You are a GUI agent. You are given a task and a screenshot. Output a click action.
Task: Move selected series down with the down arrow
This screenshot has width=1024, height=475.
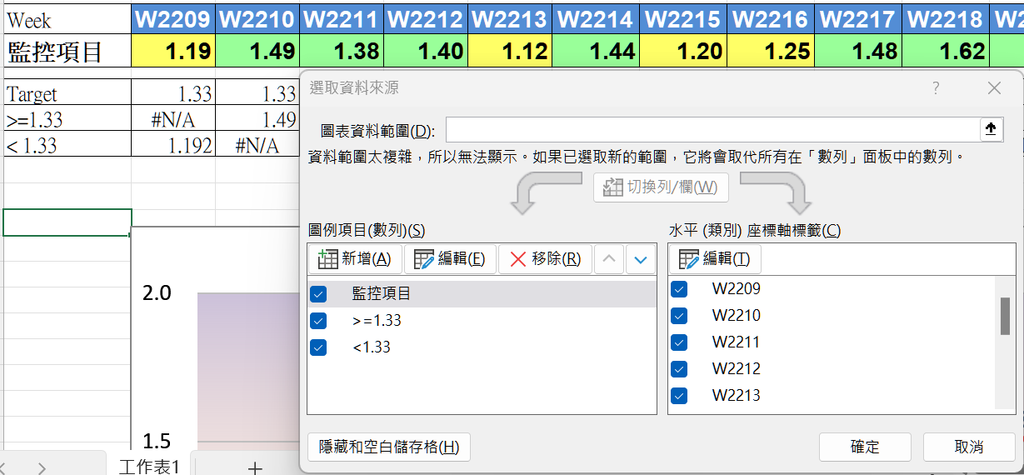641,259
